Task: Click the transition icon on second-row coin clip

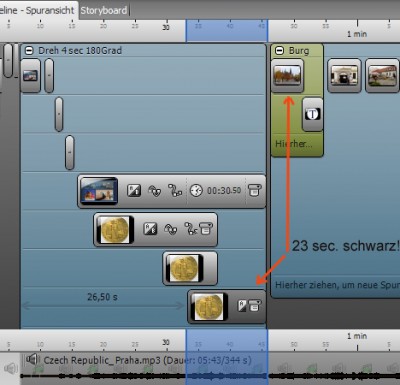Action: point(150,229)
